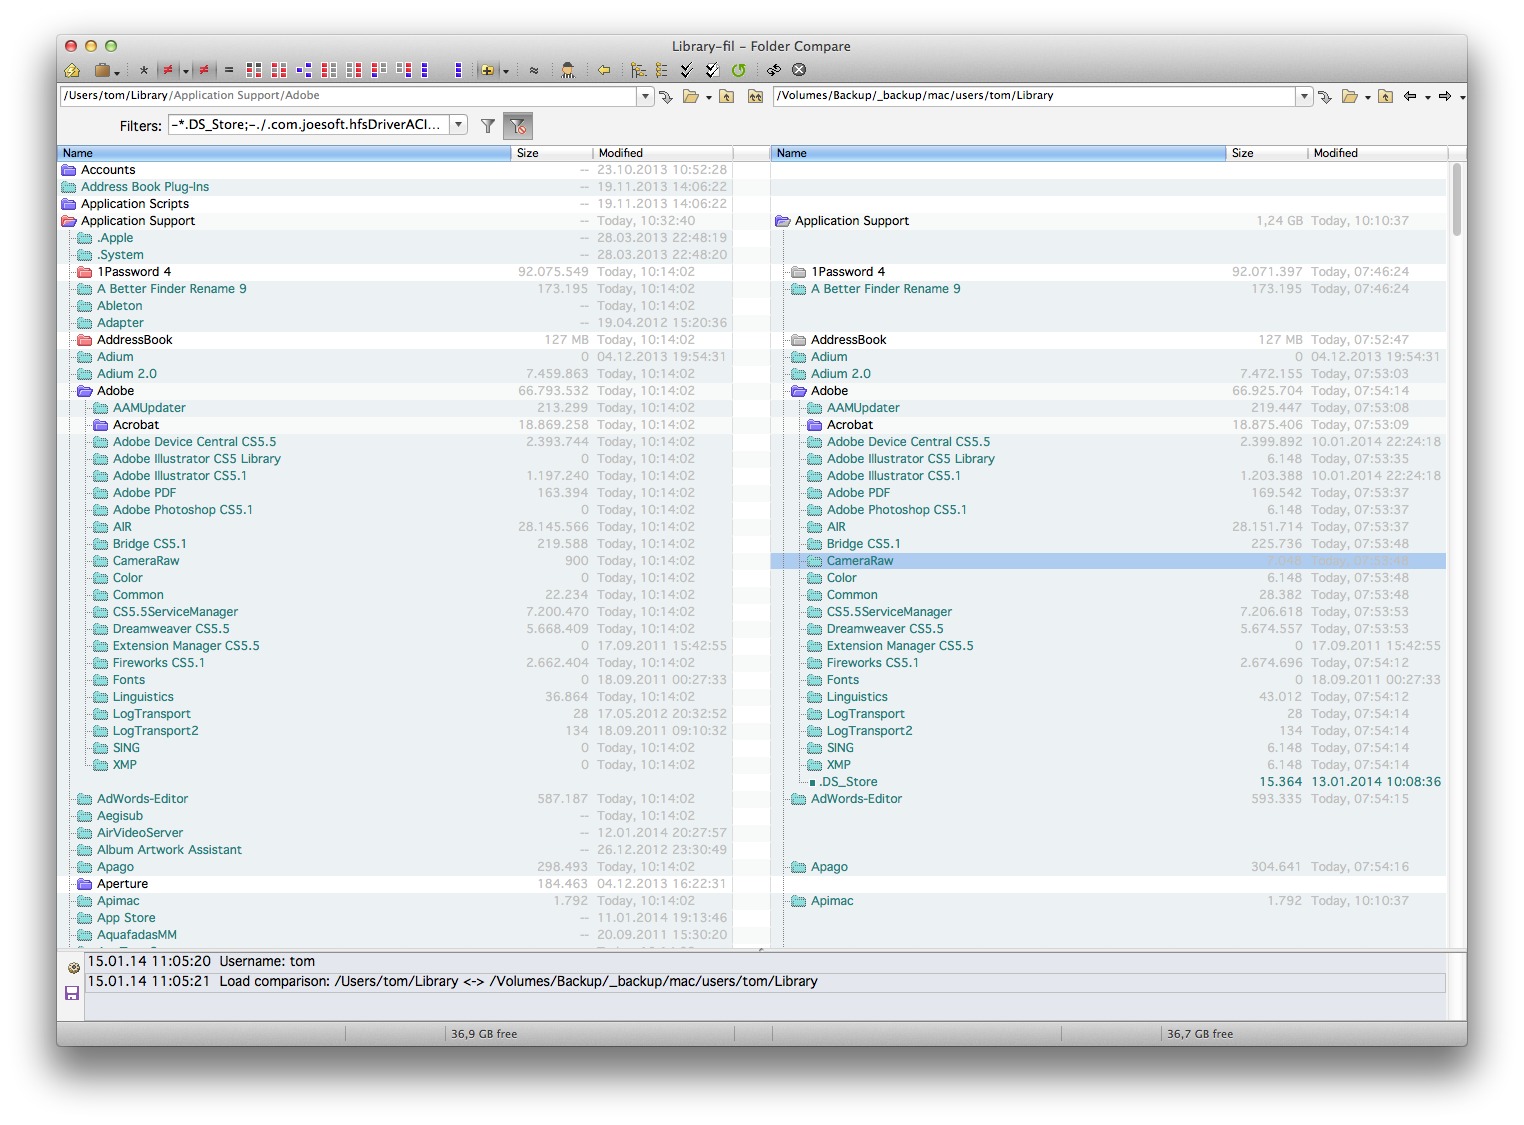Refresh comparison with the green arrow icon
Screen dimensions: 1524x1125
point(738,70)
